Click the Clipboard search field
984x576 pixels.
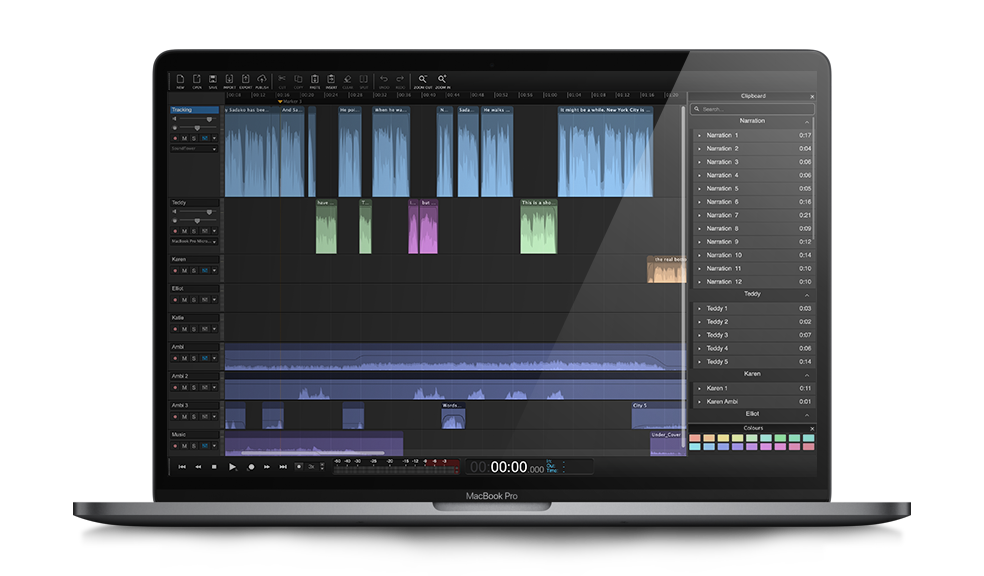[752, 108]
